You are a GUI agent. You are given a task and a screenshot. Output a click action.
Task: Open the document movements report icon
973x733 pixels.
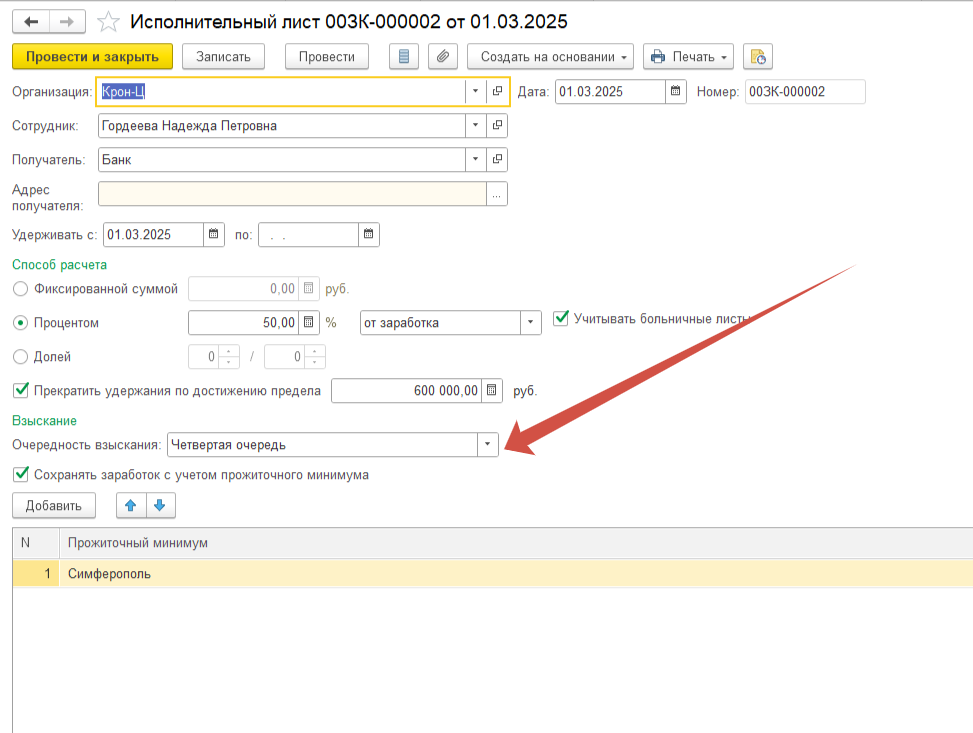coord(404,57)
